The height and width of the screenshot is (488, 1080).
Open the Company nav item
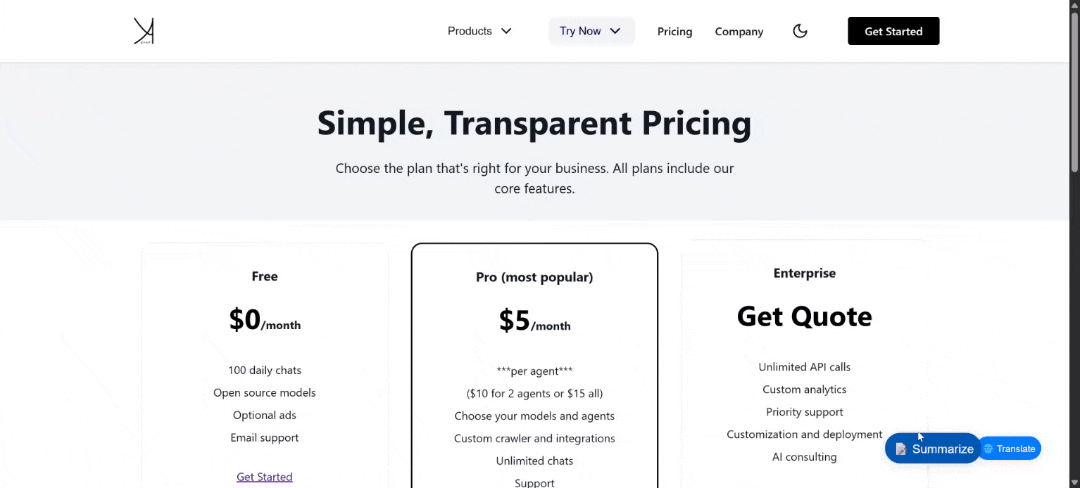click(739, 32)
